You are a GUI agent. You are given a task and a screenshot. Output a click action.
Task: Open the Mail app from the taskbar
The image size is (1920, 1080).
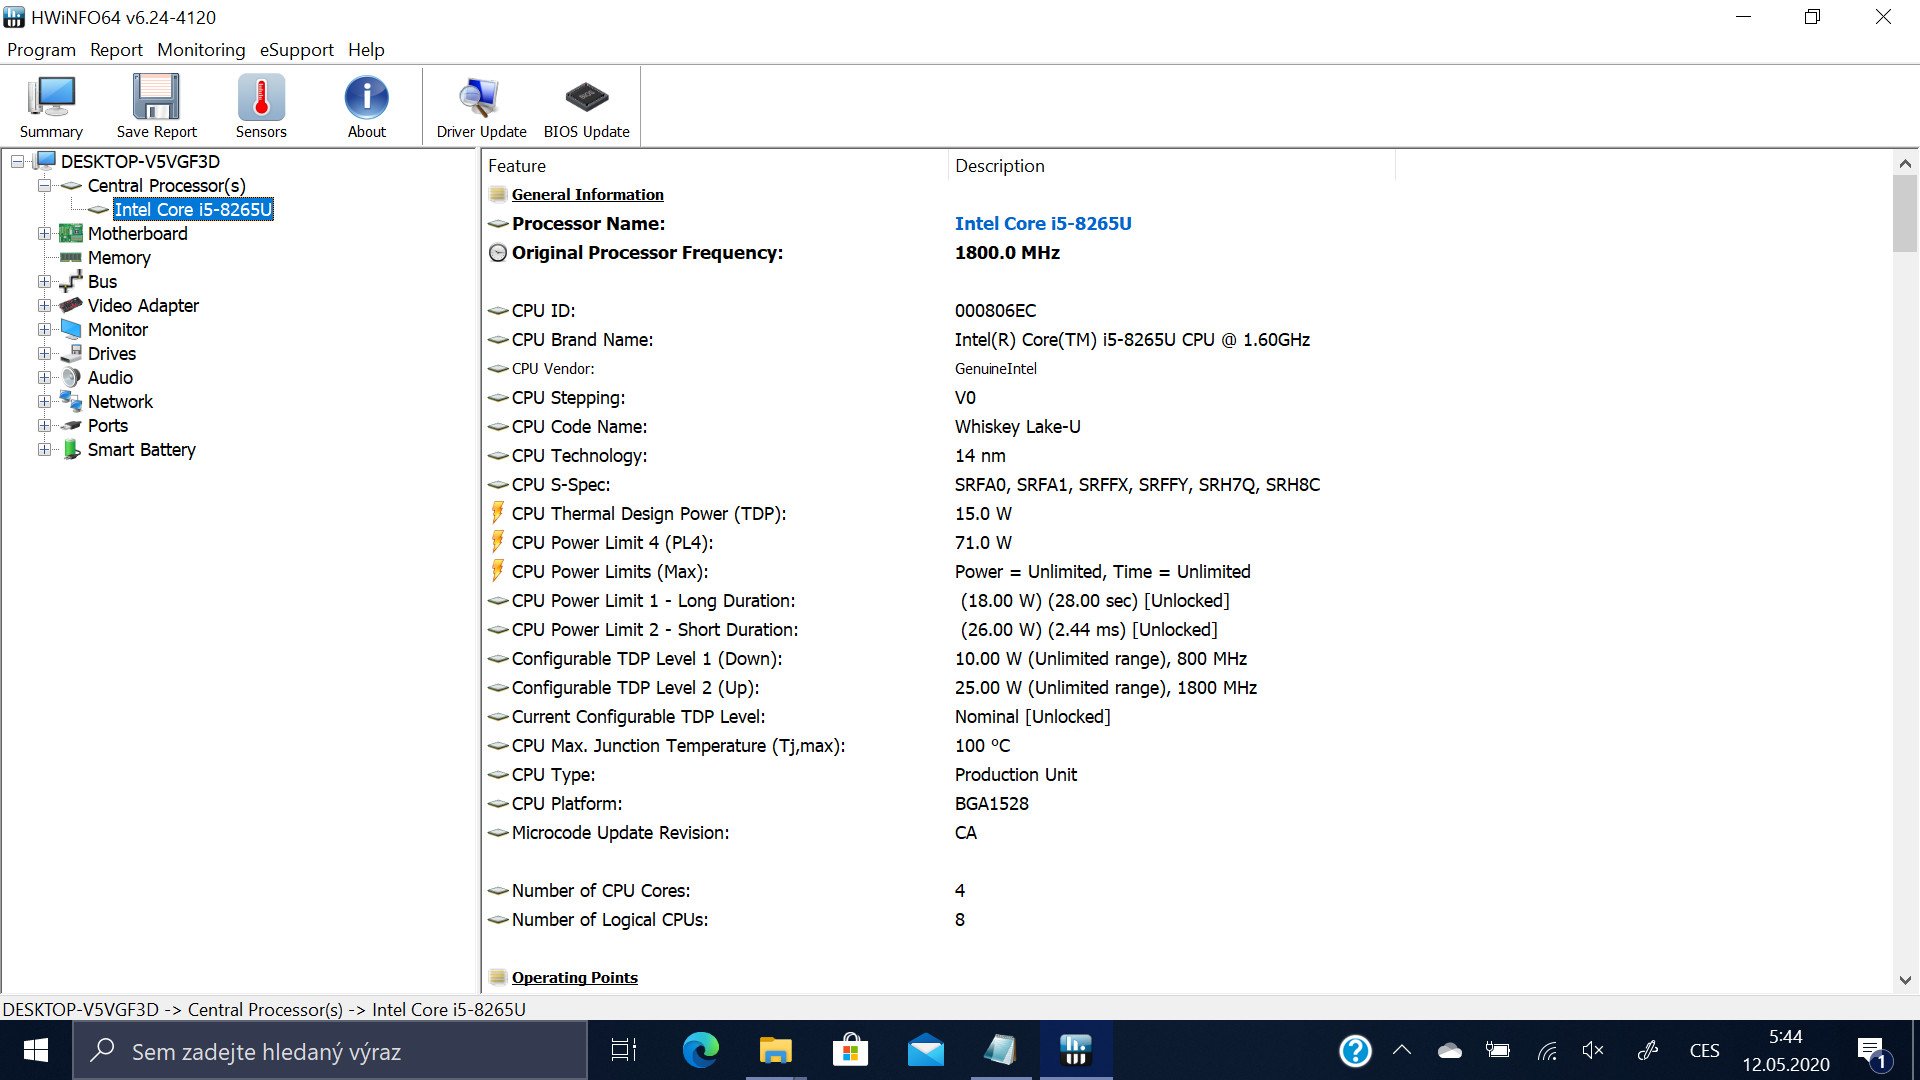925,1050
